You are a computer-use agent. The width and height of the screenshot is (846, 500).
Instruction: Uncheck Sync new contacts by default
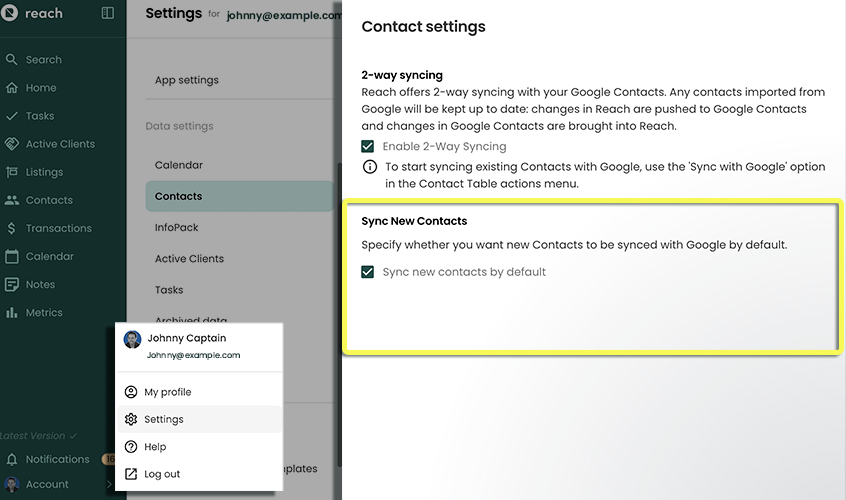coord(368,272)
